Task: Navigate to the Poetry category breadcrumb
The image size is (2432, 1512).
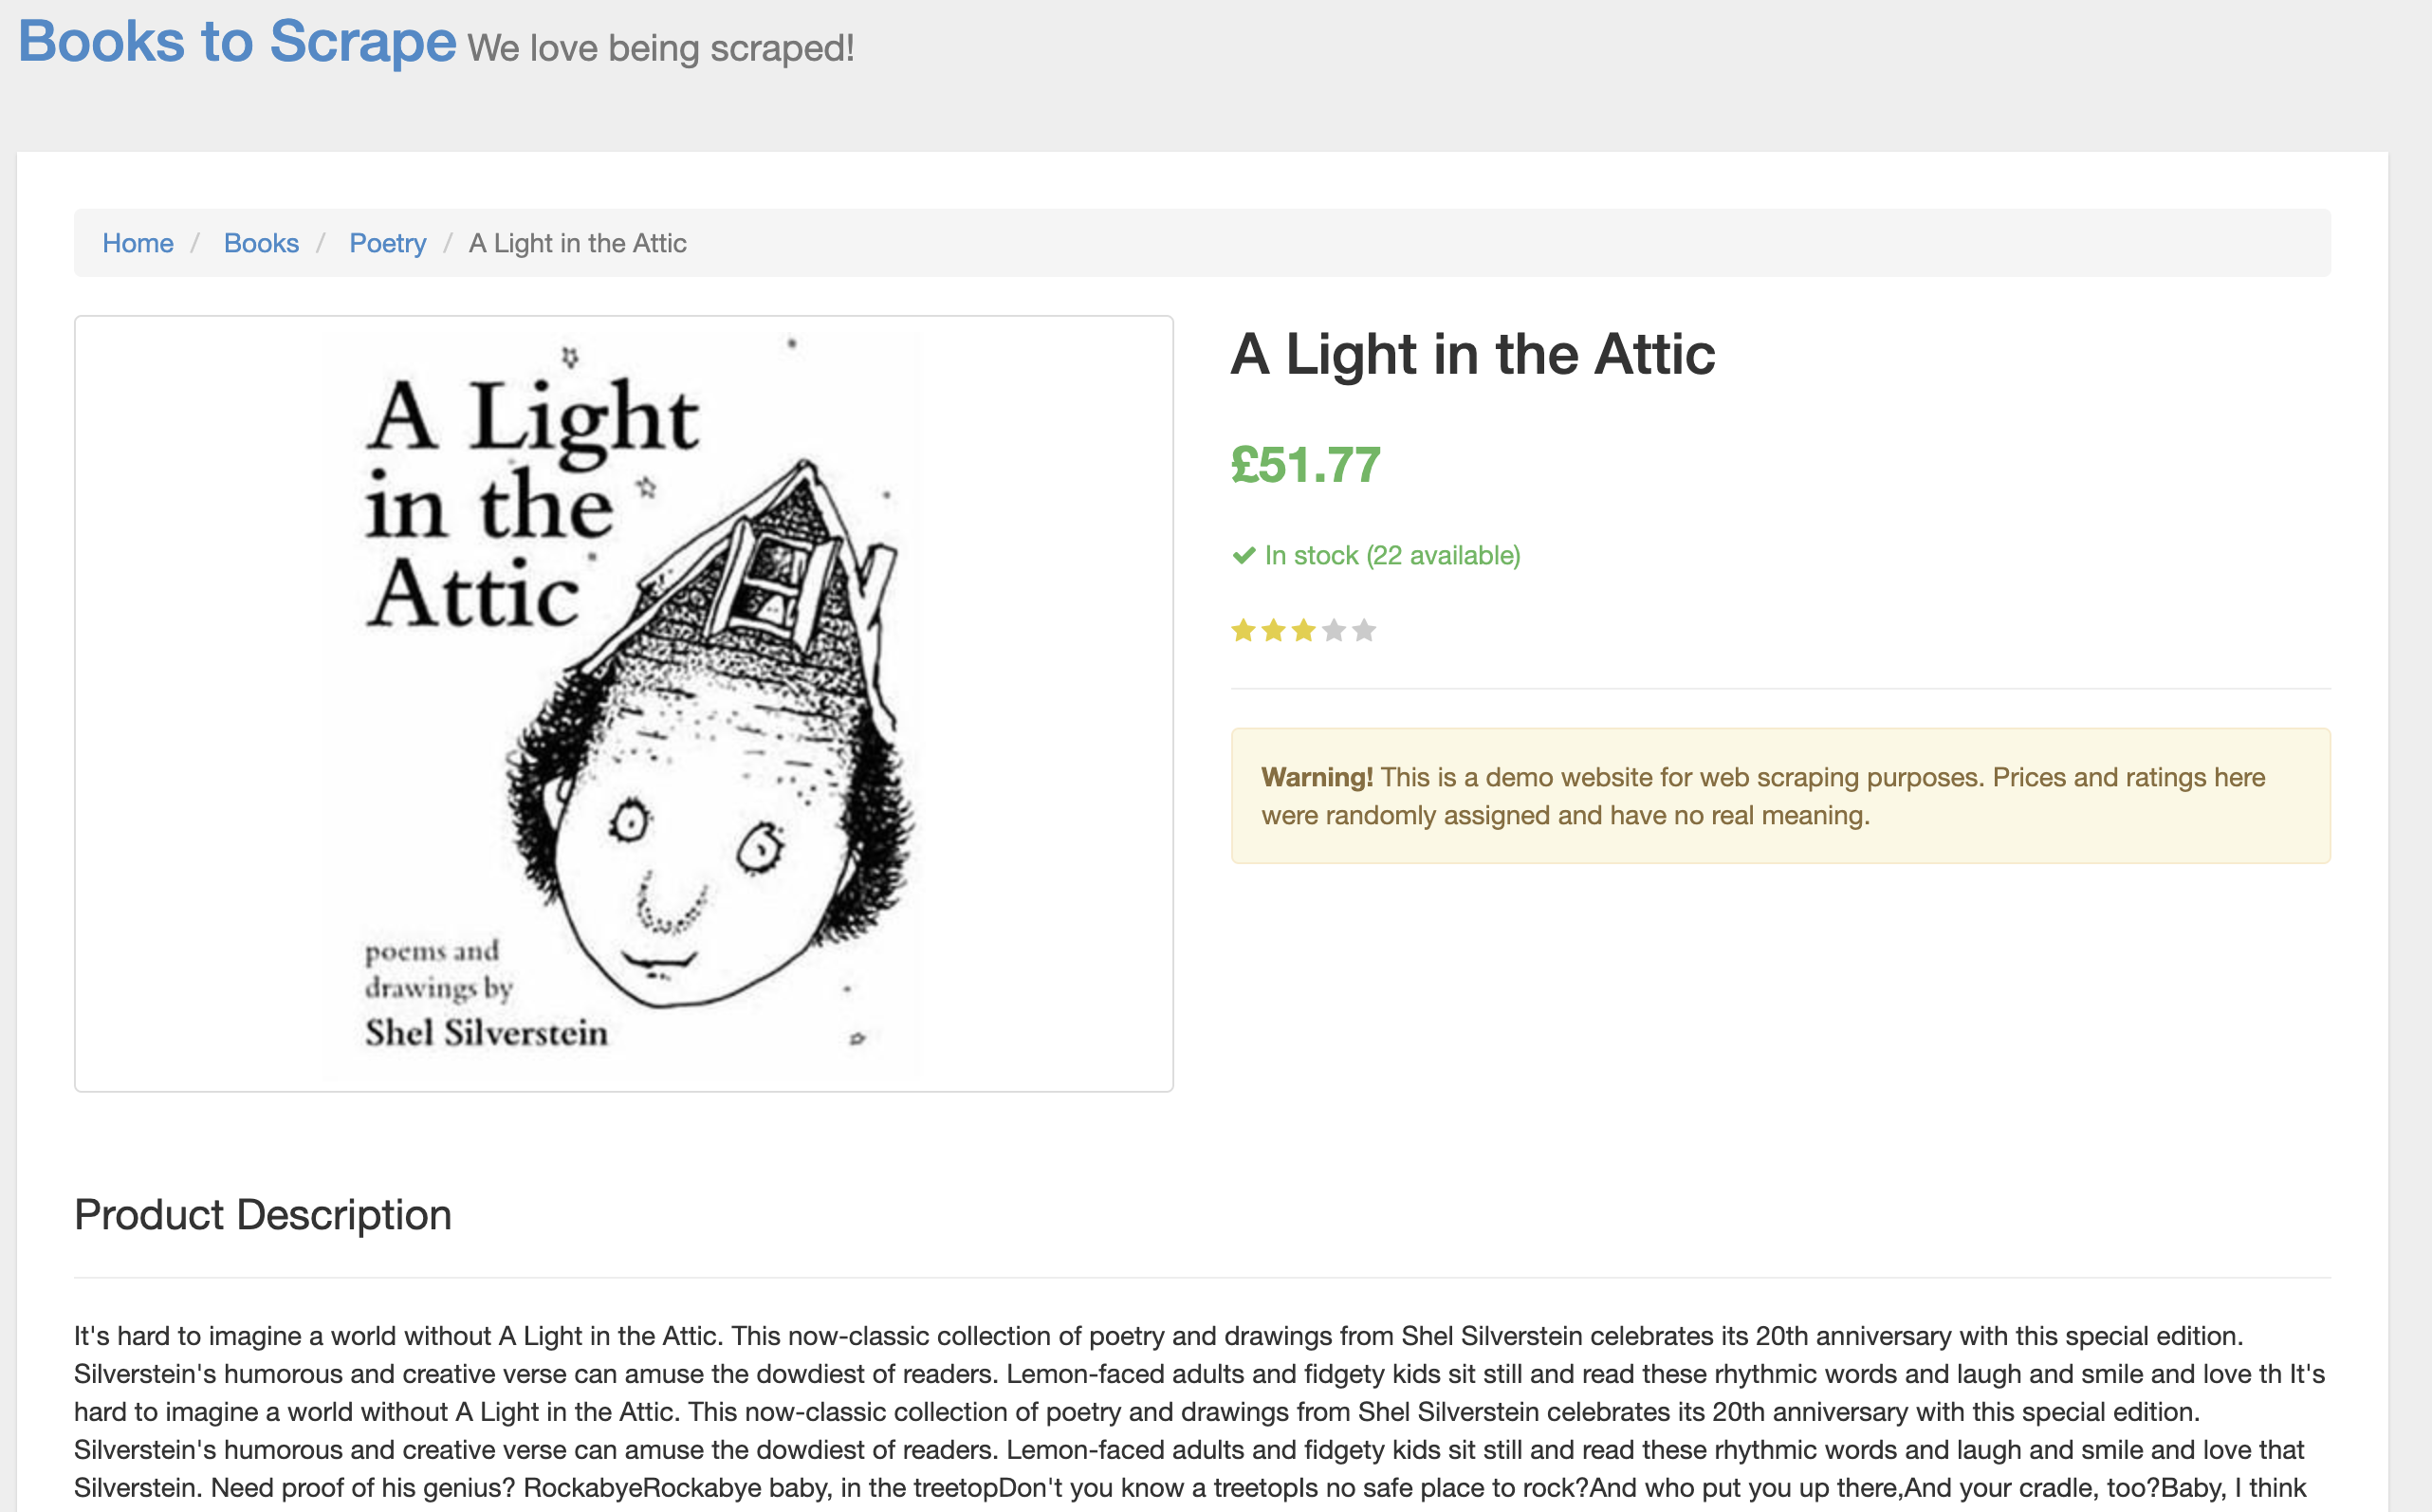Action: tap(387, 243)
